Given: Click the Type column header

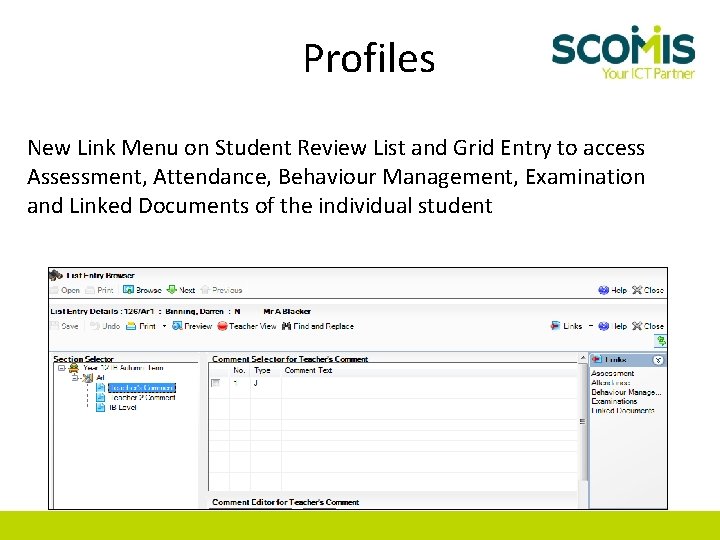Looking at the screenshot, I should [x=263, y=370].
